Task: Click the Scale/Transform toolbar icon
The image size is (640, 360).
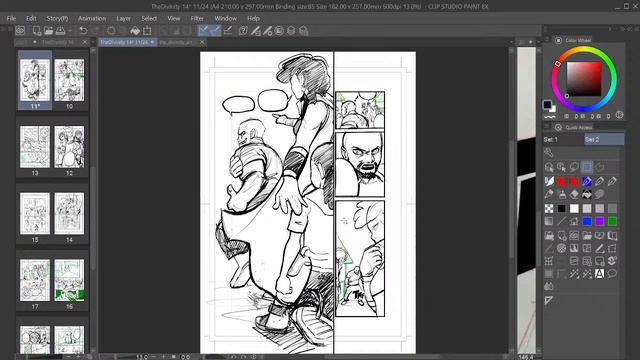Action: tap(147, 31)
